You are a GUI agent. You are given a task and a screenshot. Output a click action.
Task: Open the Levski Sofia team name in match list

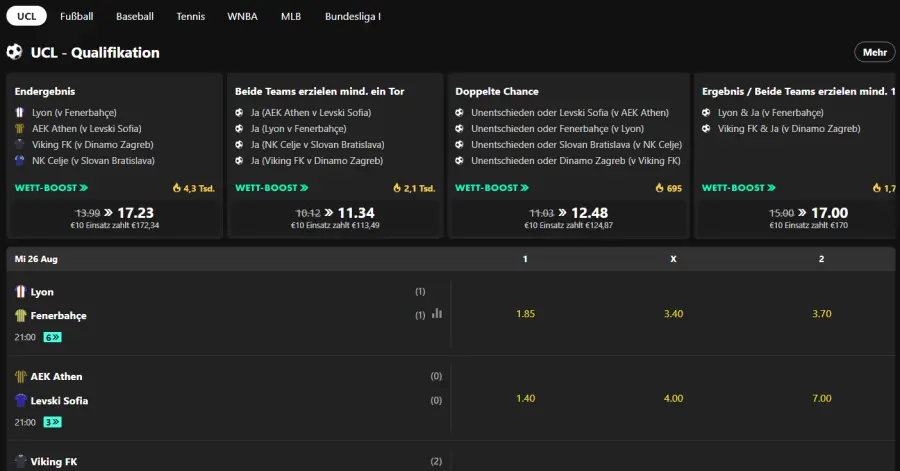pos(59,400)
